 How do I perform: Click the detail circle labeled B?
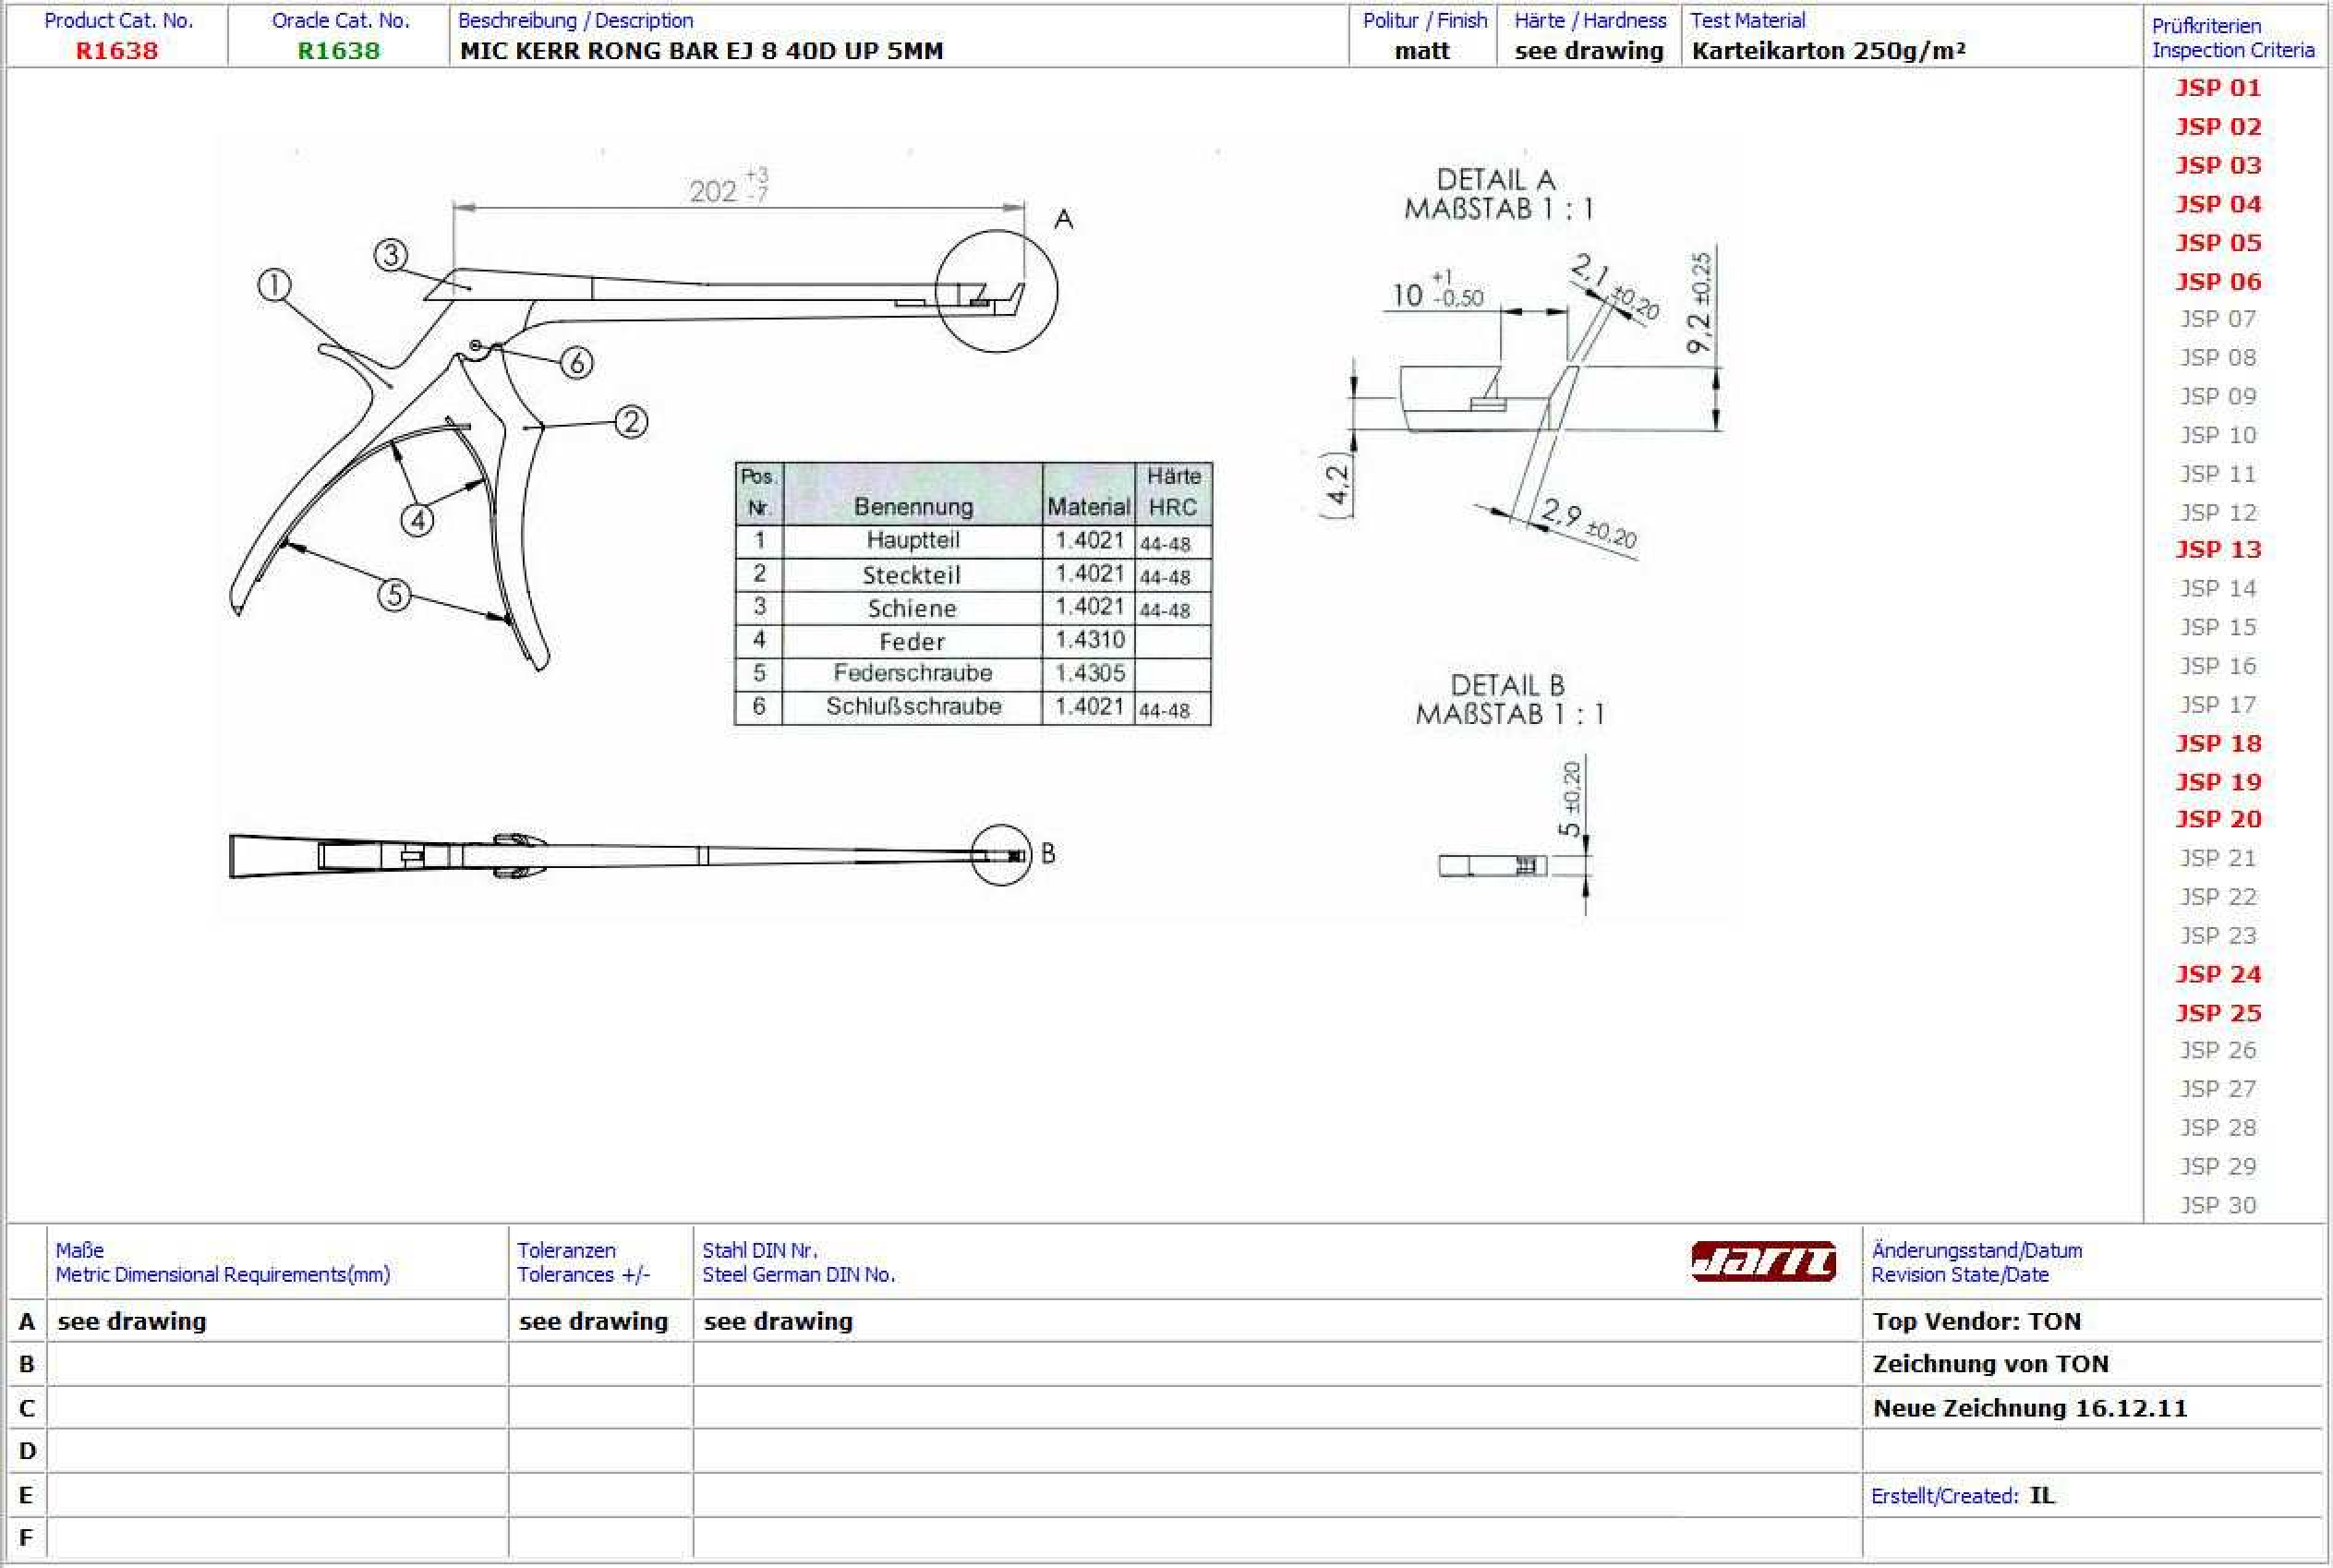(1001, 855)
